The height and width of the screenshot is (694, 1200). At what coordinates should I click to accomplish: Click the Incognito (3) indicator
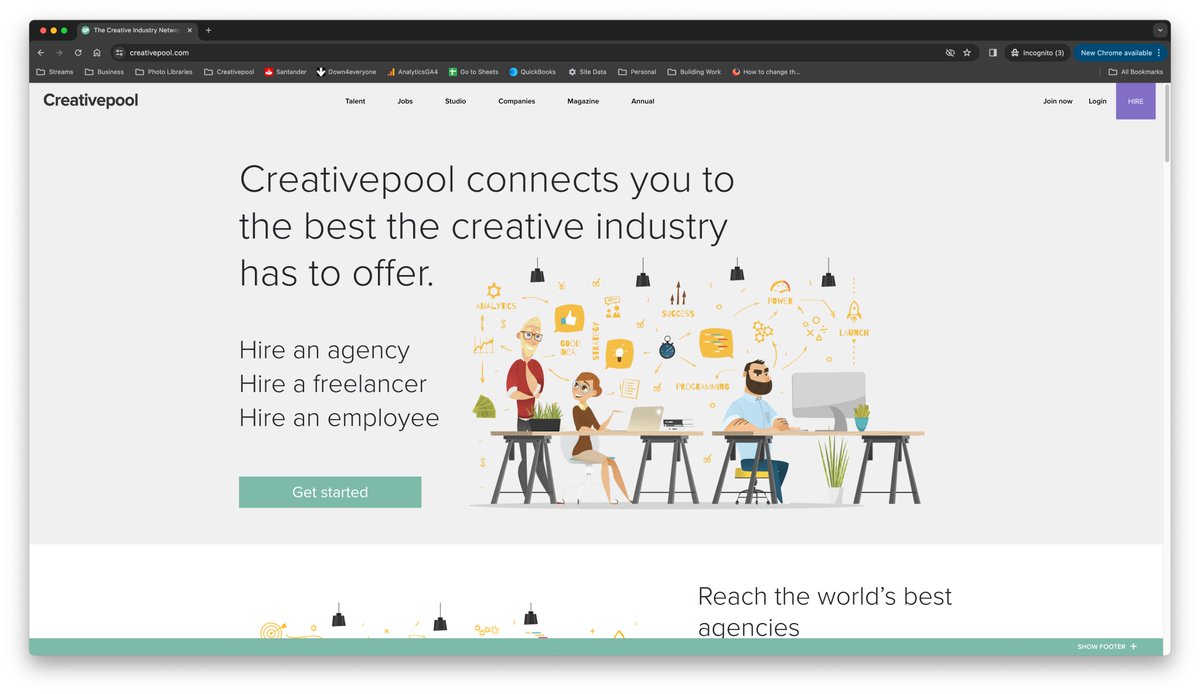tap(1037, 52)
